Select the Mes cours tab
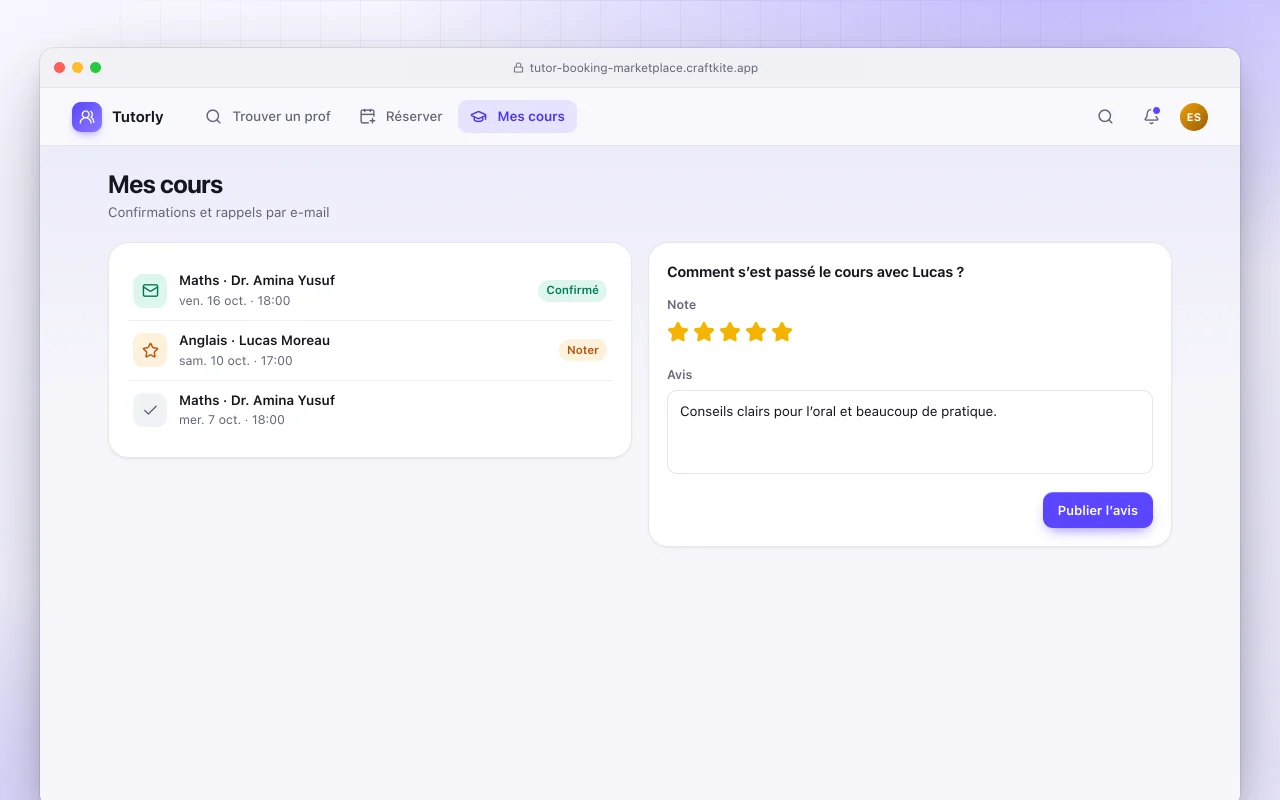 pyautogui.click(x=518, y=117)
